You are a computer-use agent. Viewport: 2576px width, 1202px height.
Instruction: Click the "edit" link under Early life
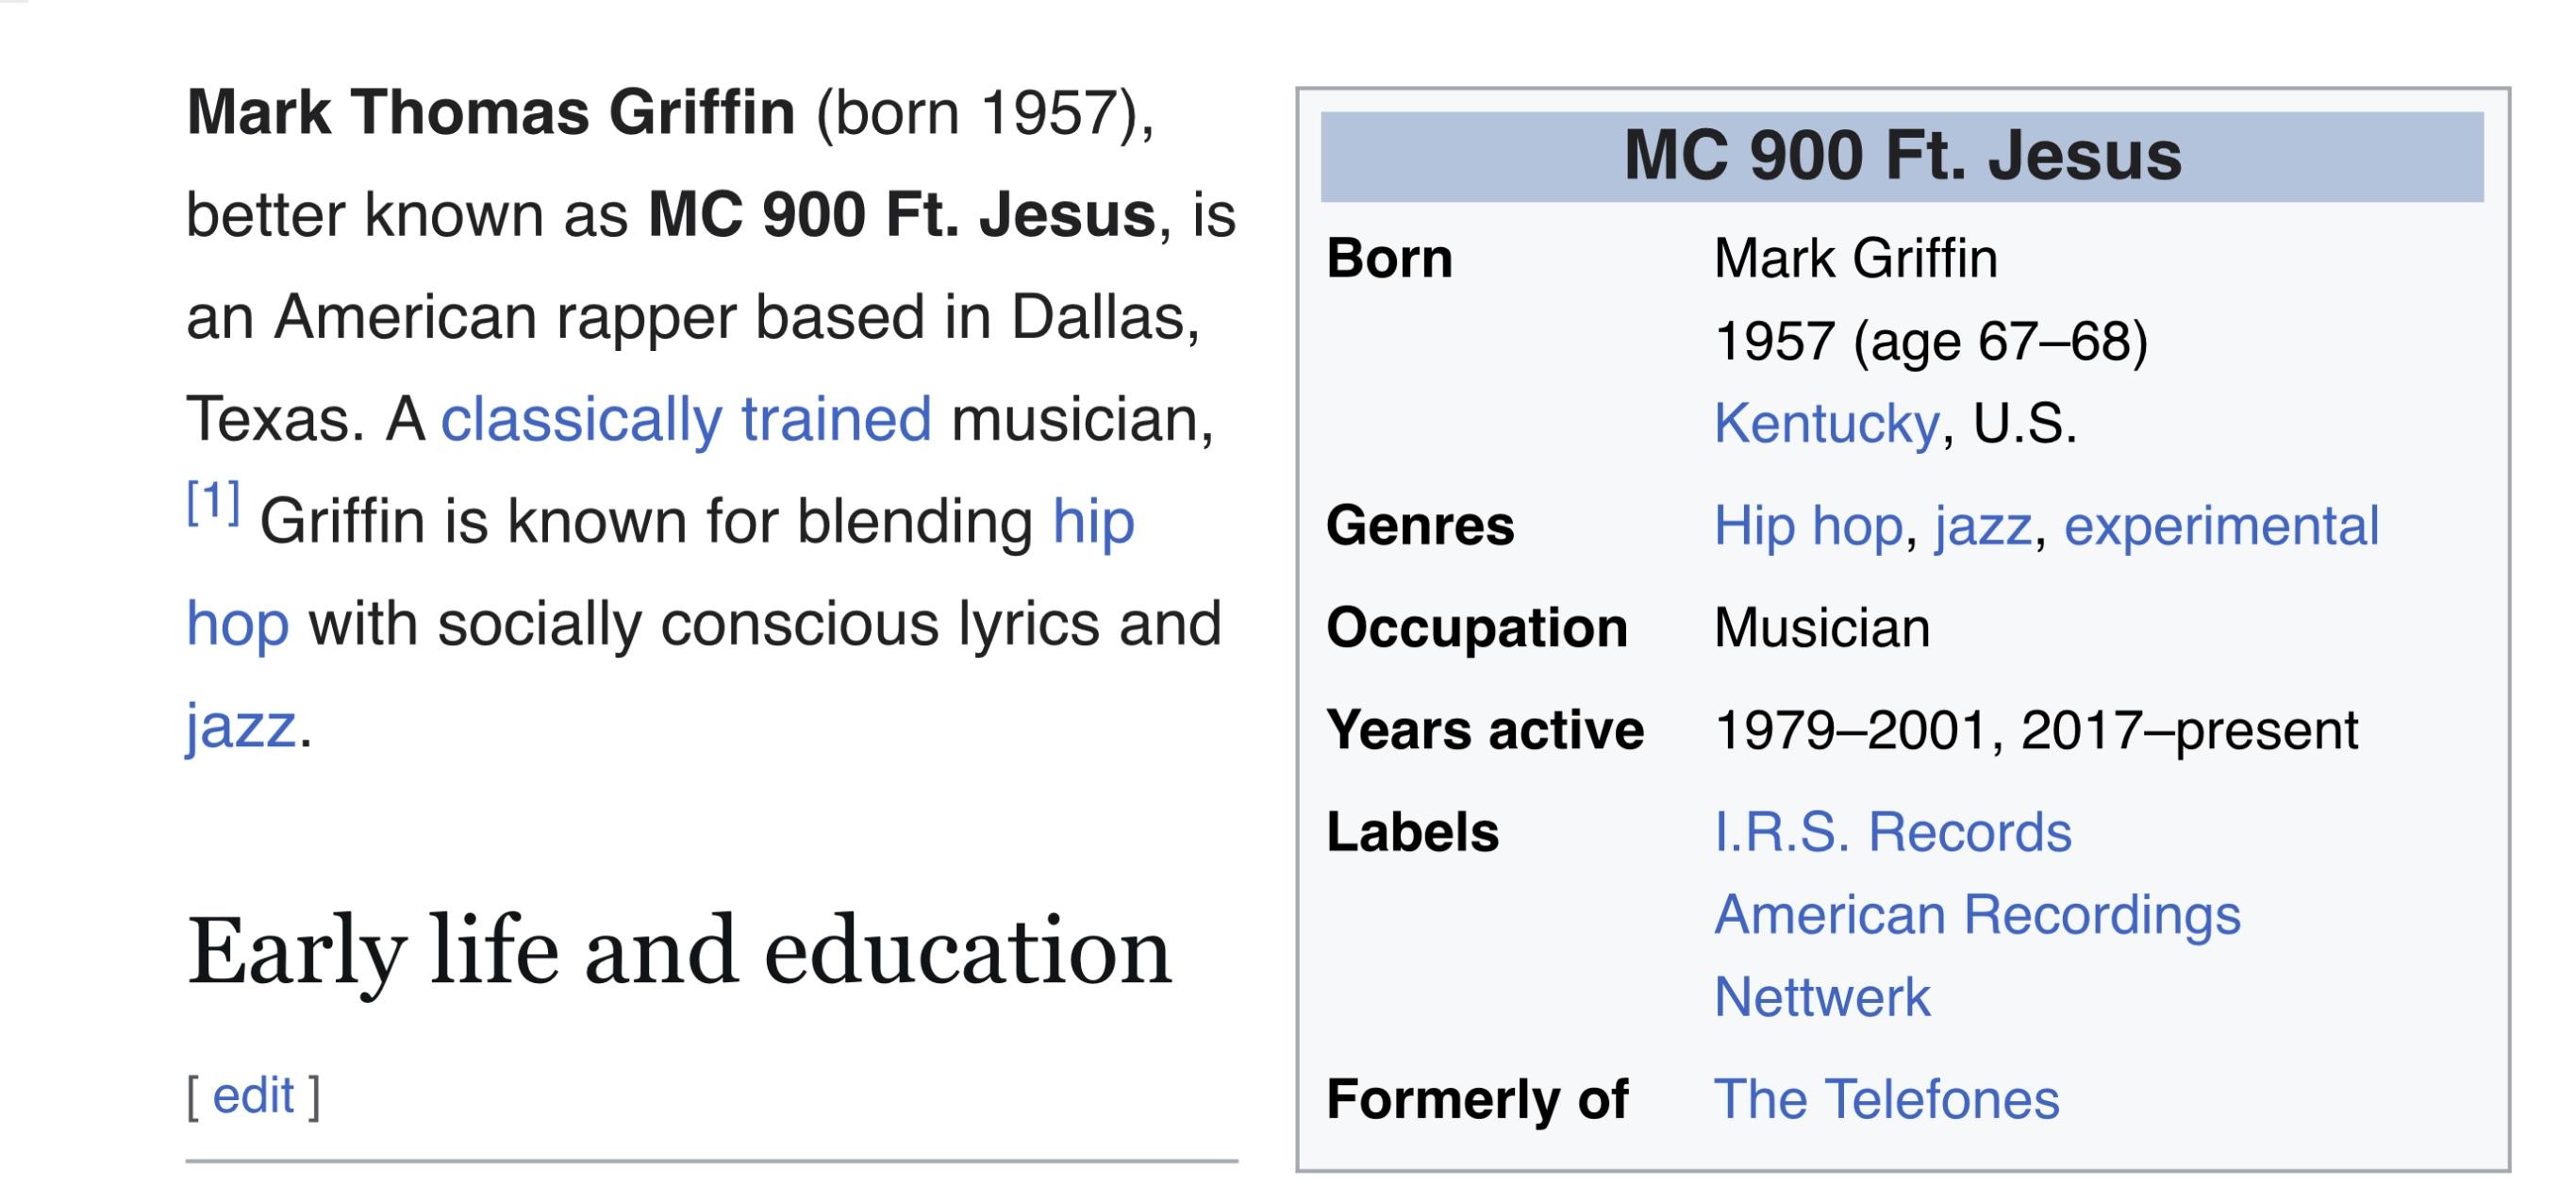pos(253,1095)
